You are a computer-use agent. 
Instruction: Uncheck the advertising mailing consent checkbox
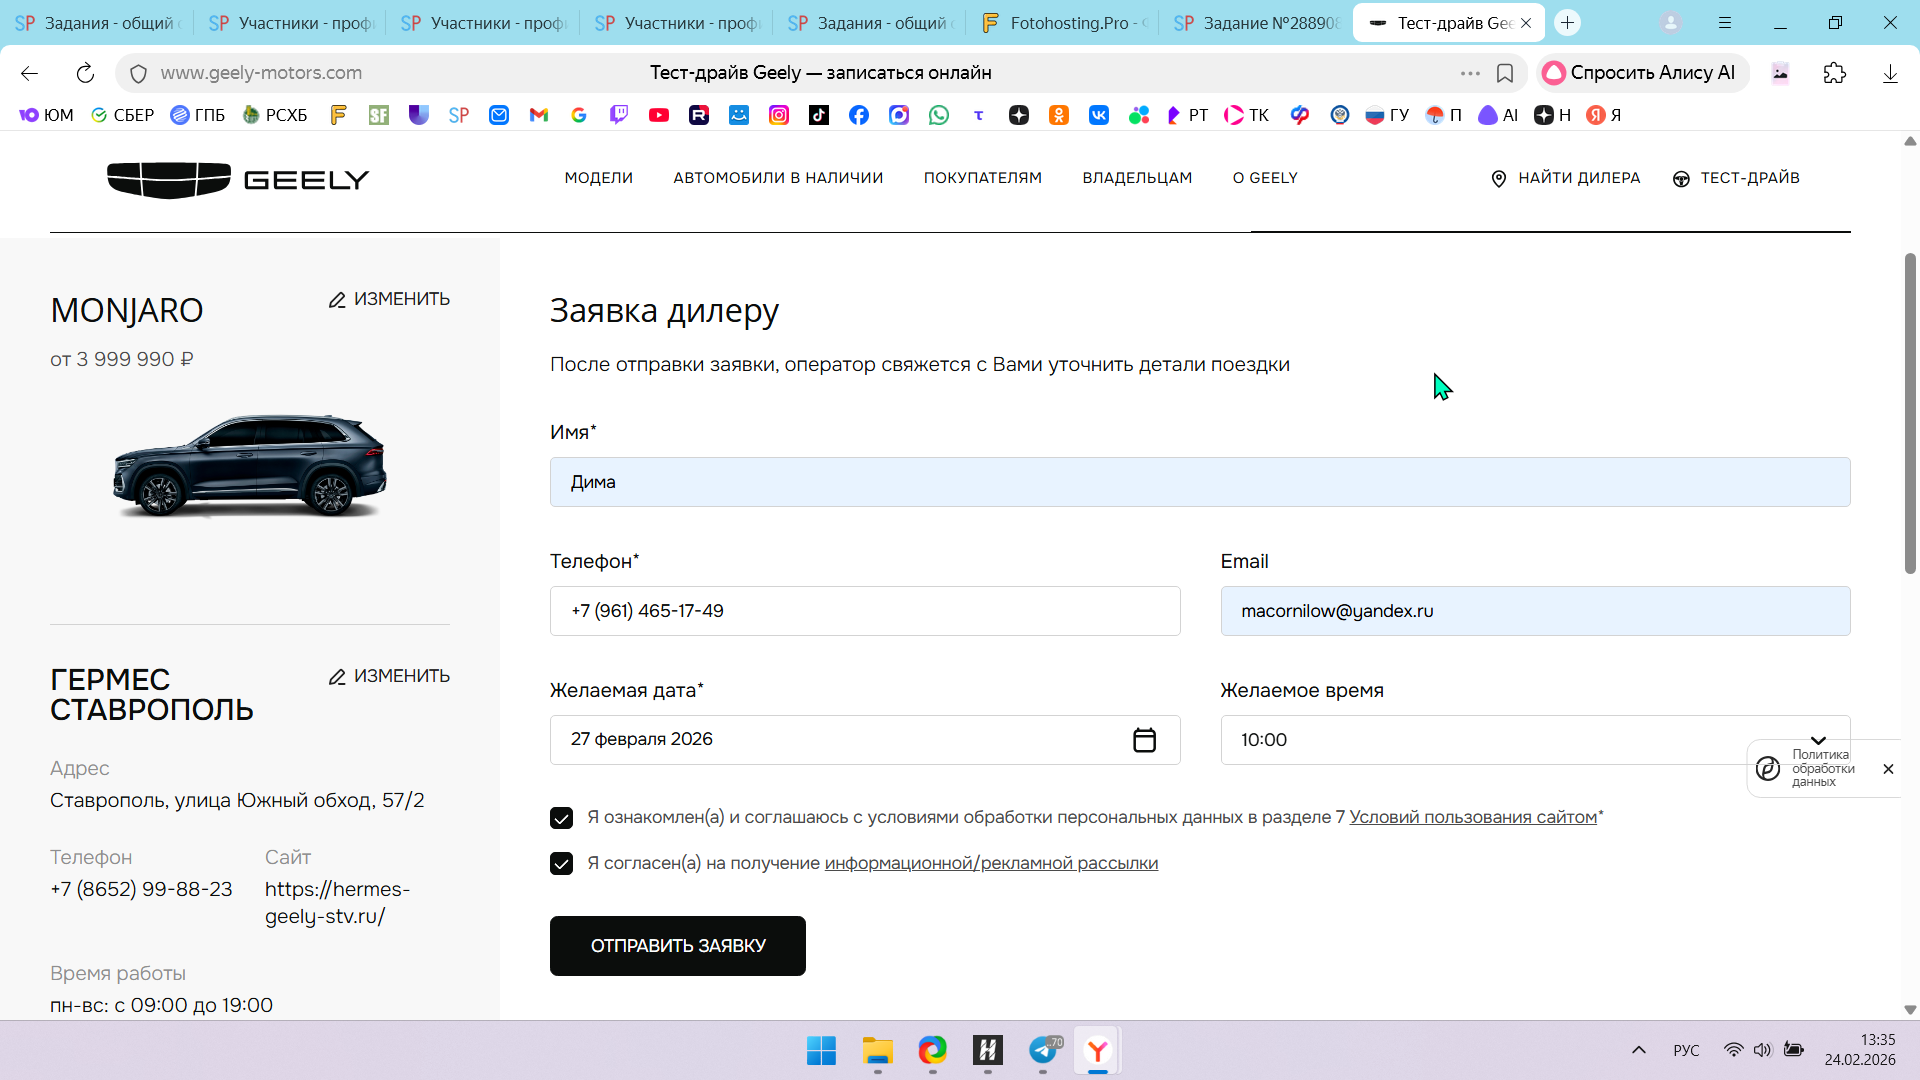[x=561, y=864]
